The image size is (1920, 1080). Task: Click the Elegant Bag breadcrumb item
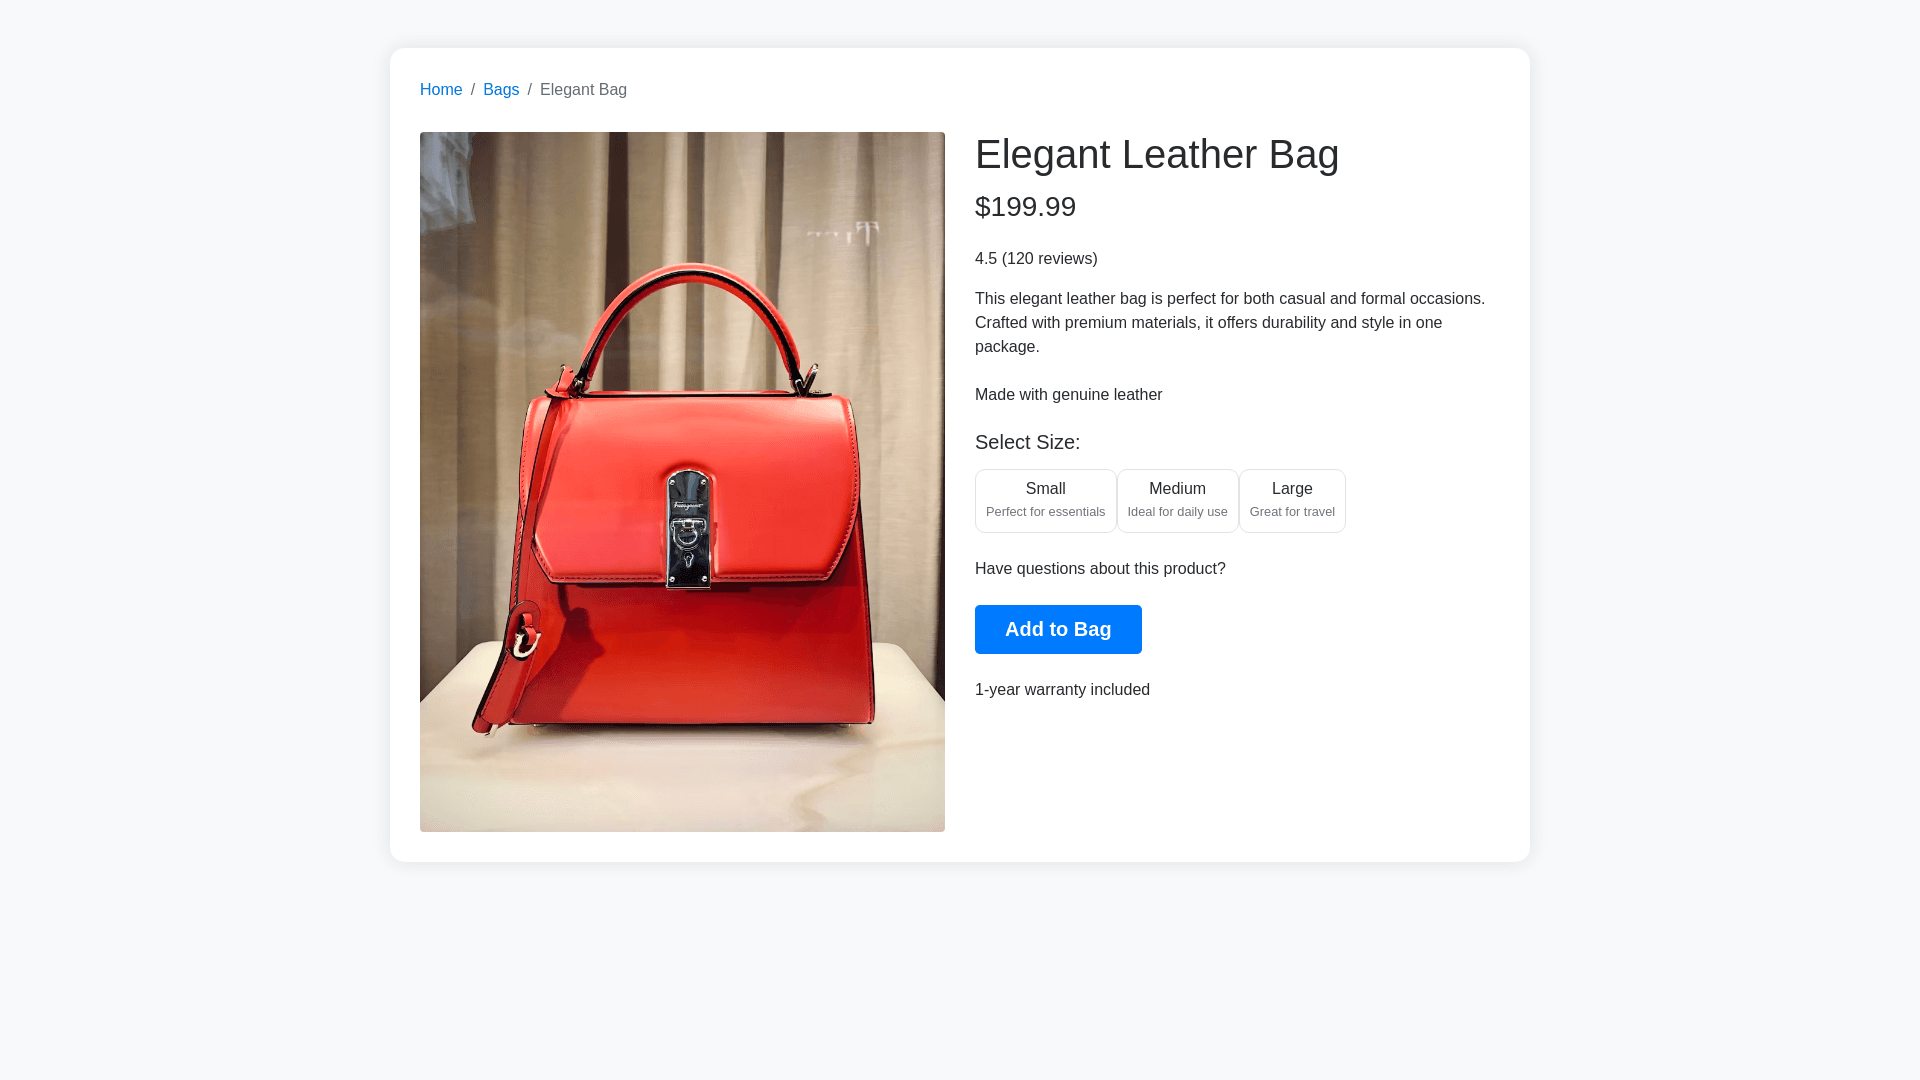583,90
